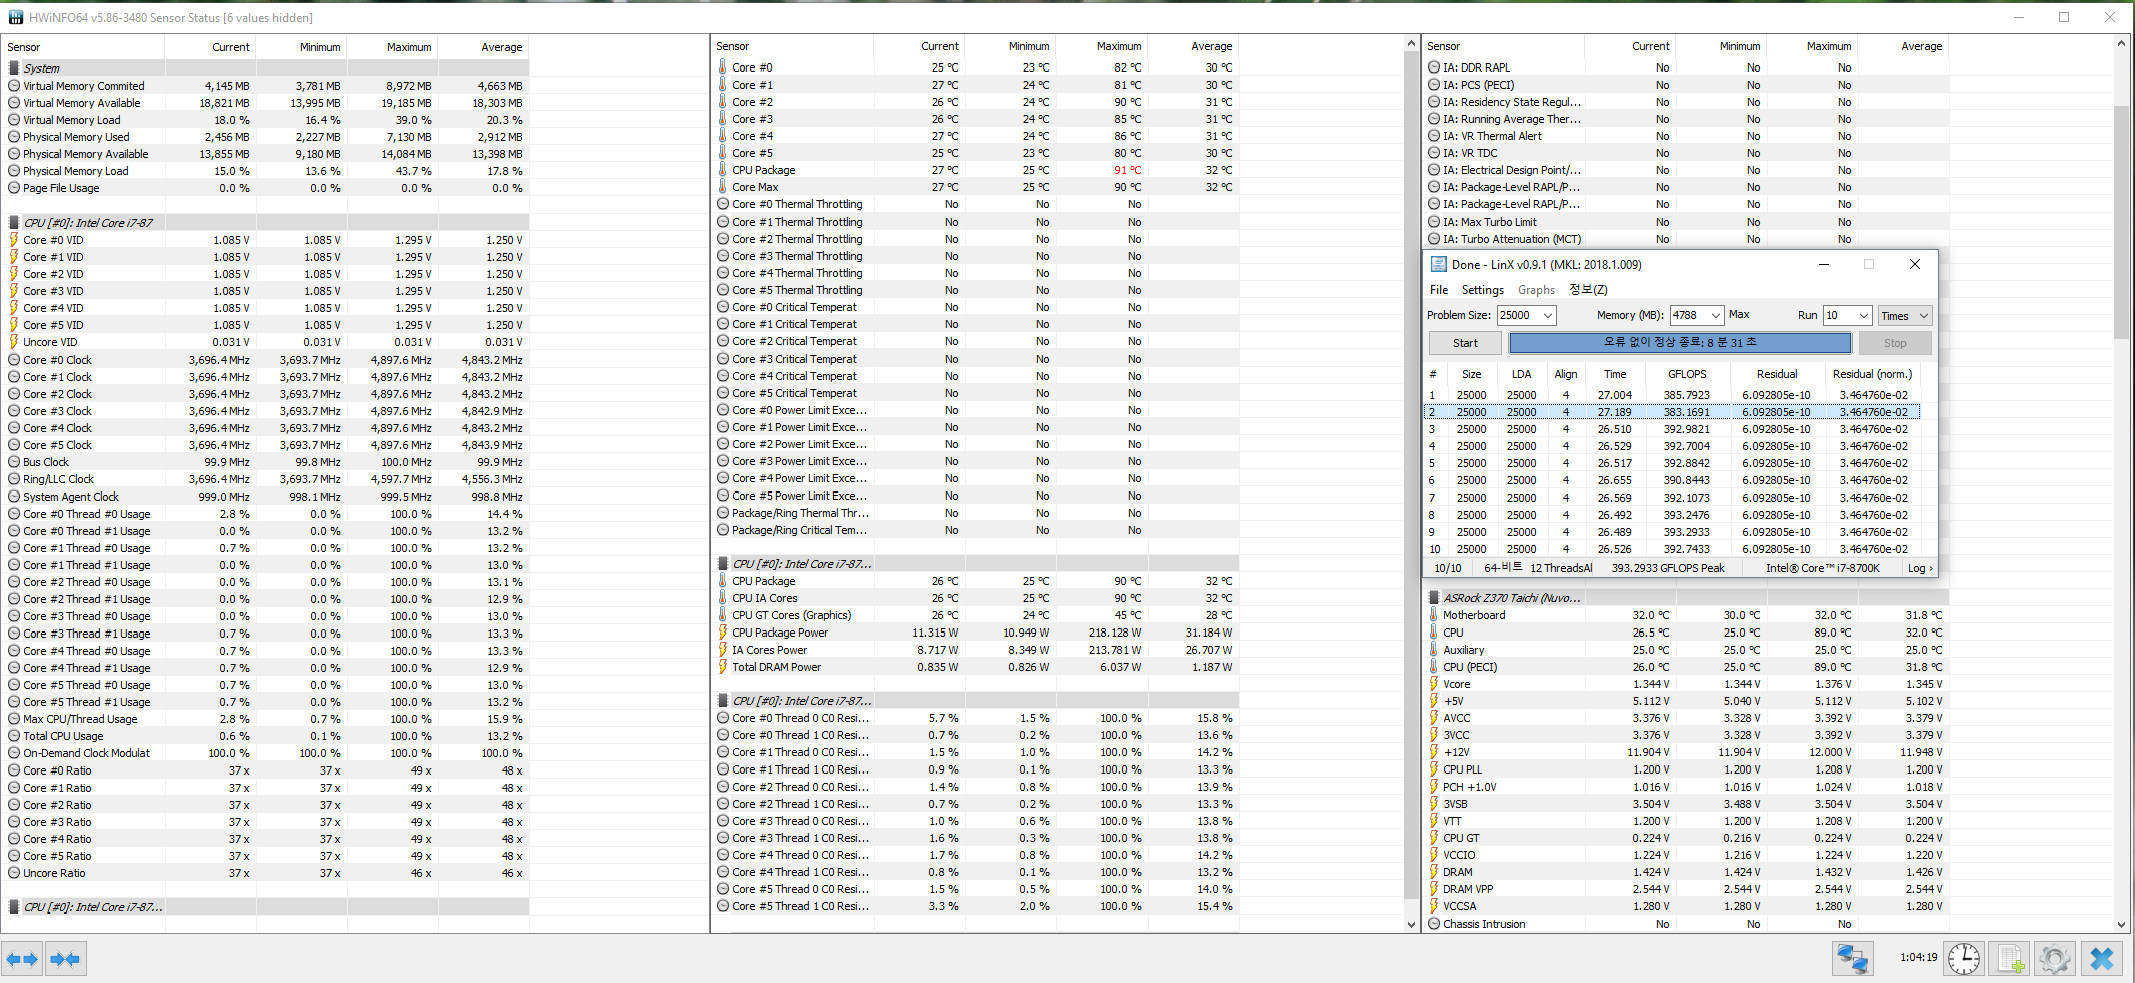The height and width of the screenshot is (983, 2135).
Task: Open sensor settings gear icon
Action: (x=2055, y=959)
